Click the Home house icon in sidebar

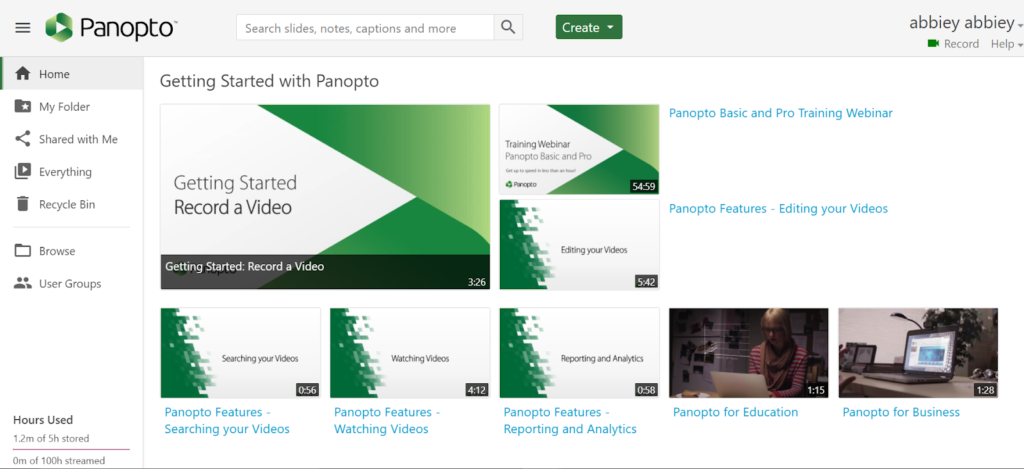tap(23, 74)
